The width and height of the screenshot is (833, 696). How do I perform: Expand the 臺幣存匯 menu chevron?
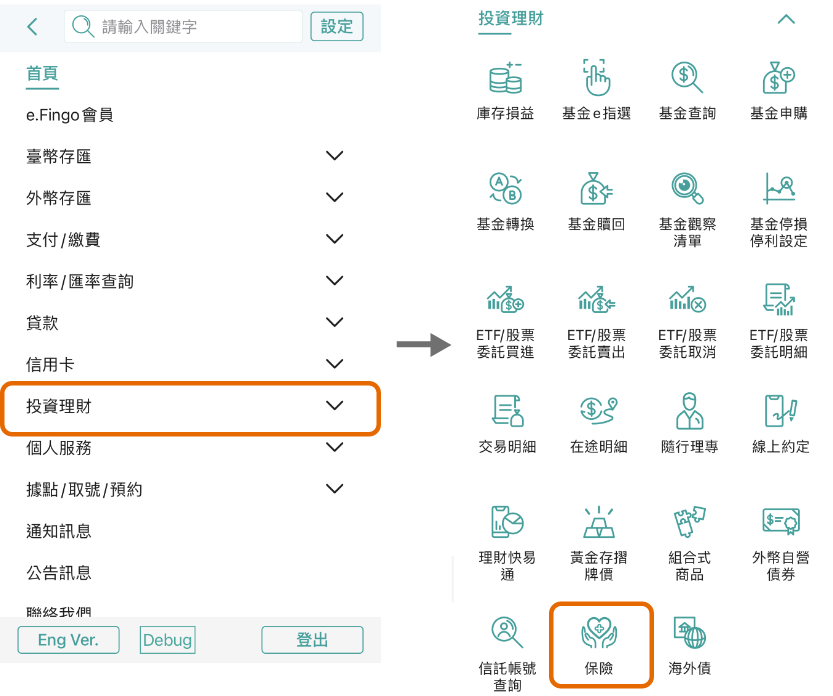(334, 156)
